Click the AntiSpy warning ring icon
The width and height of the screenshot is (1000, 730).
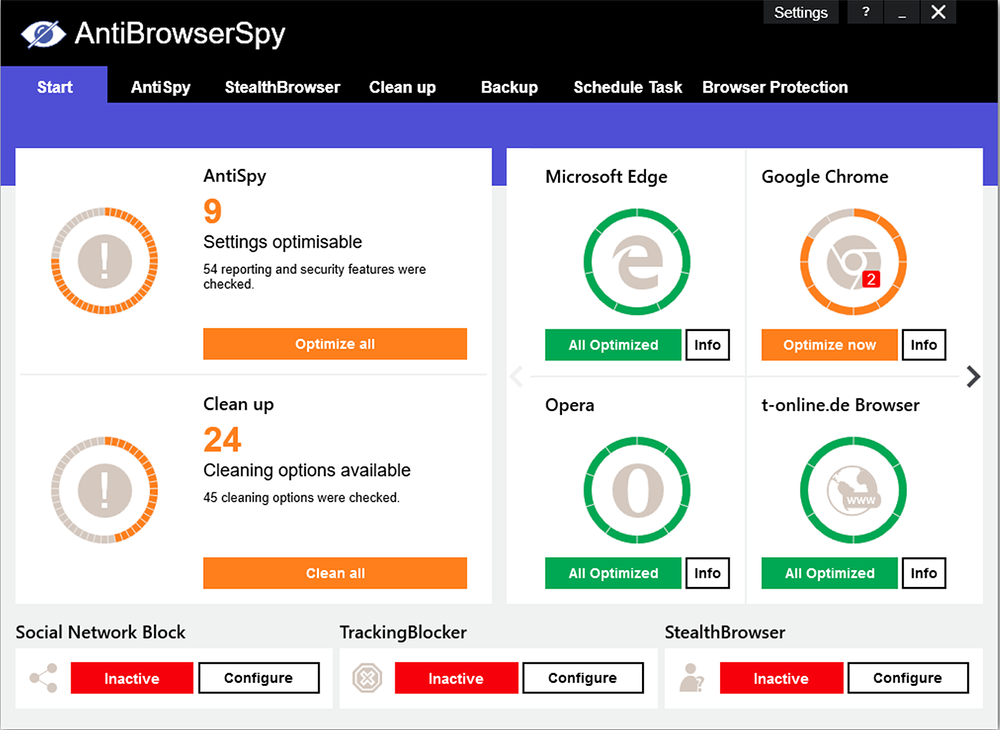click(104, 261)
